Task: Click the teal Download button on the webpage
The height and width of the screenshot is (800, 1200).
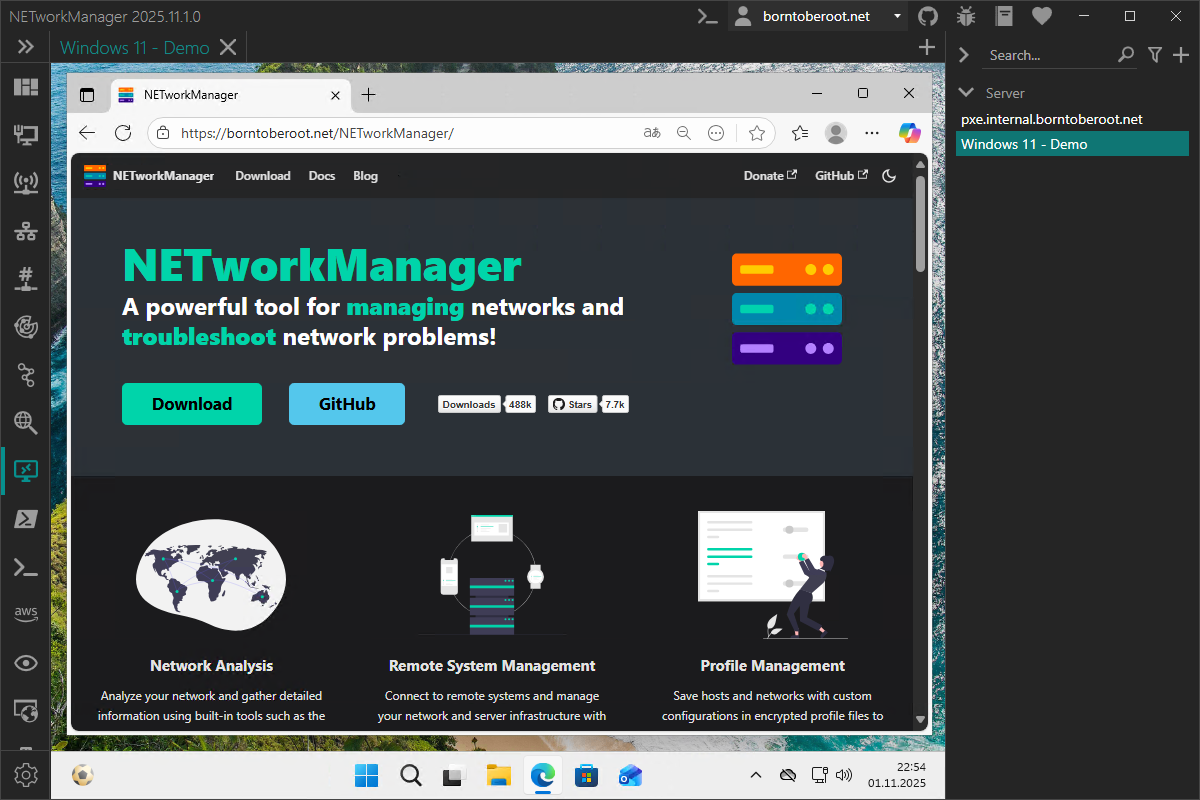Action: click(x=191, y=403)
